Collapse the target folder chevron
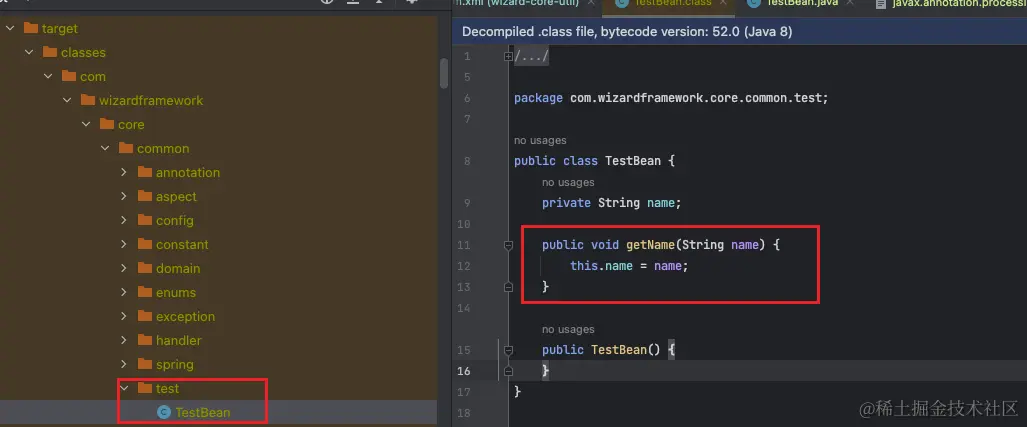Image resolution: width=1027 pixels, height=427 pixels. tap(10, 28)
